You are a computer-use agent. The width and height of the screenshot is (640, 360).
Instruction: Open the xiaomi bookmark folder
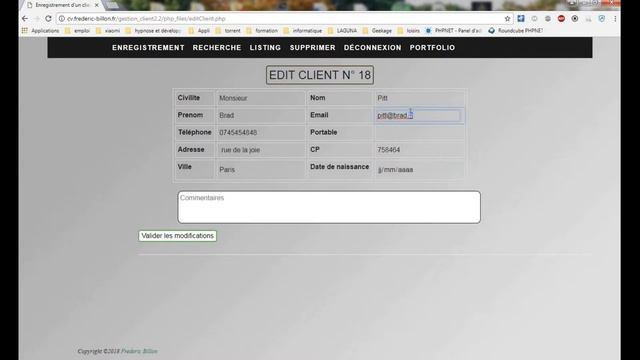108,31
